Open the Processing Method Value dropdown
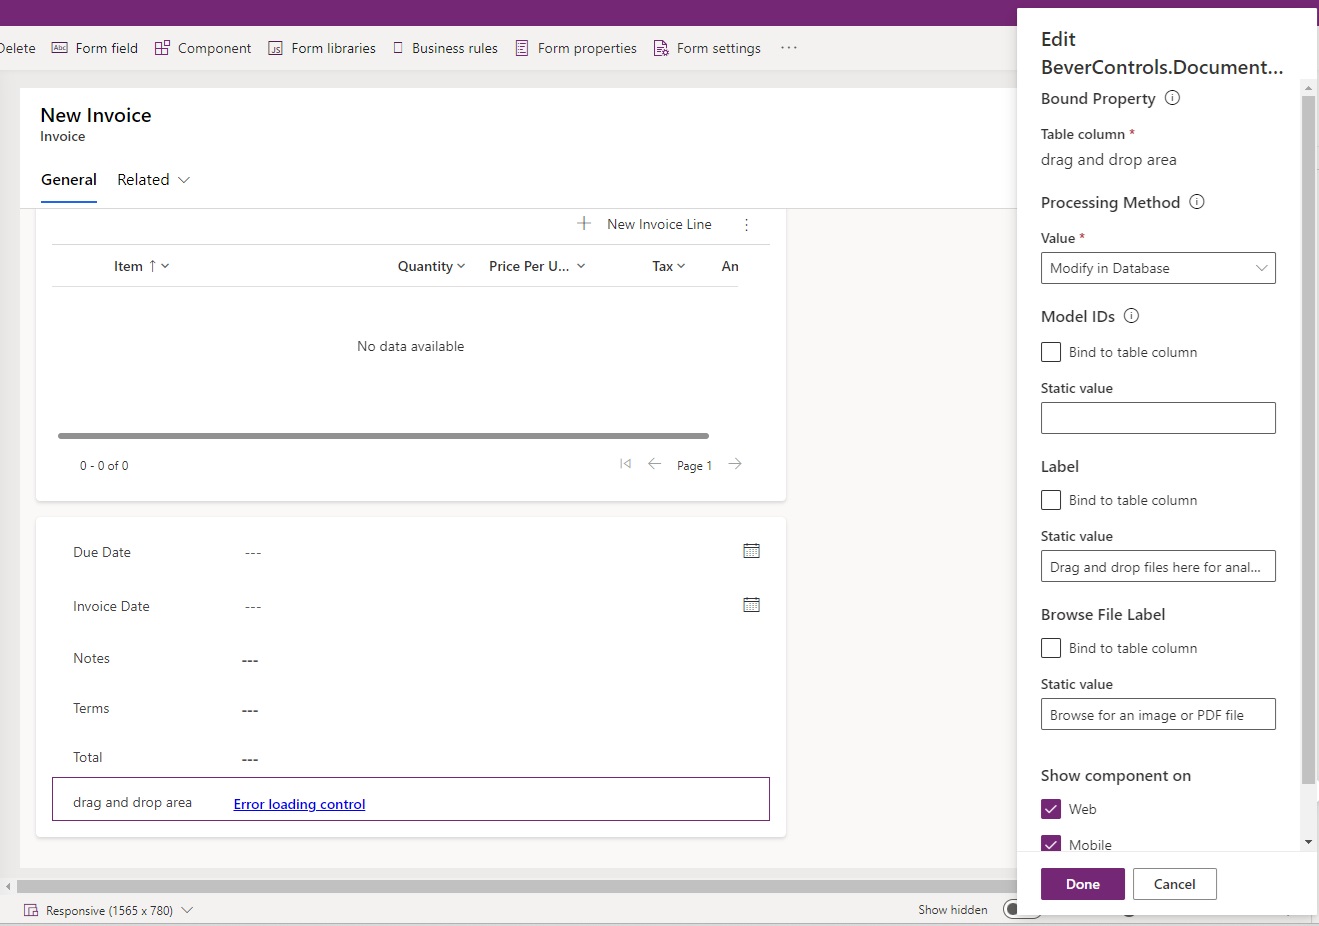The image size is (1319, 926). pos(1158,268)
